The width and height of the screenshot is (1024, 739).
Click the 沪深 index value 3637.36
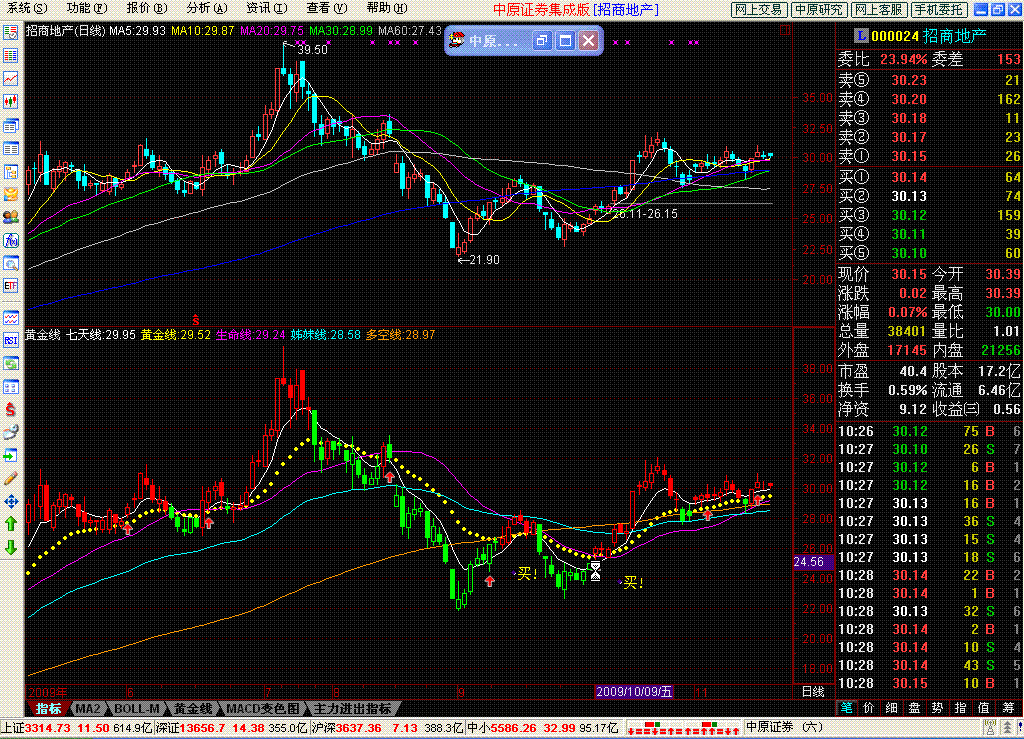359,728
